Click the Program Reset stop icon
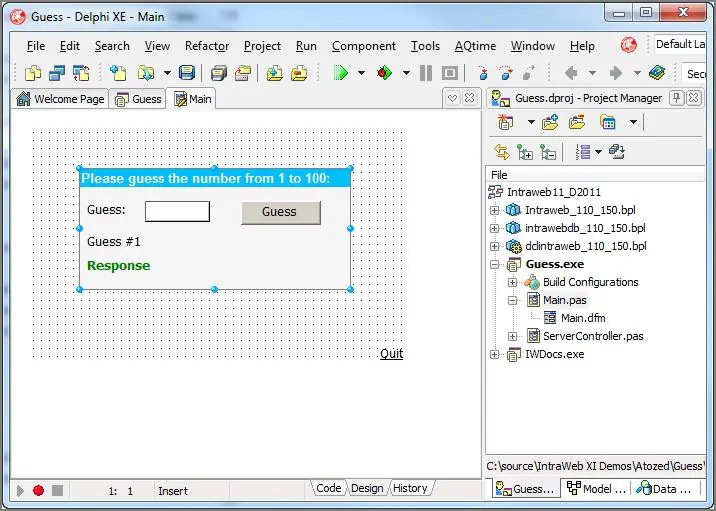 [x=450, y=73]
